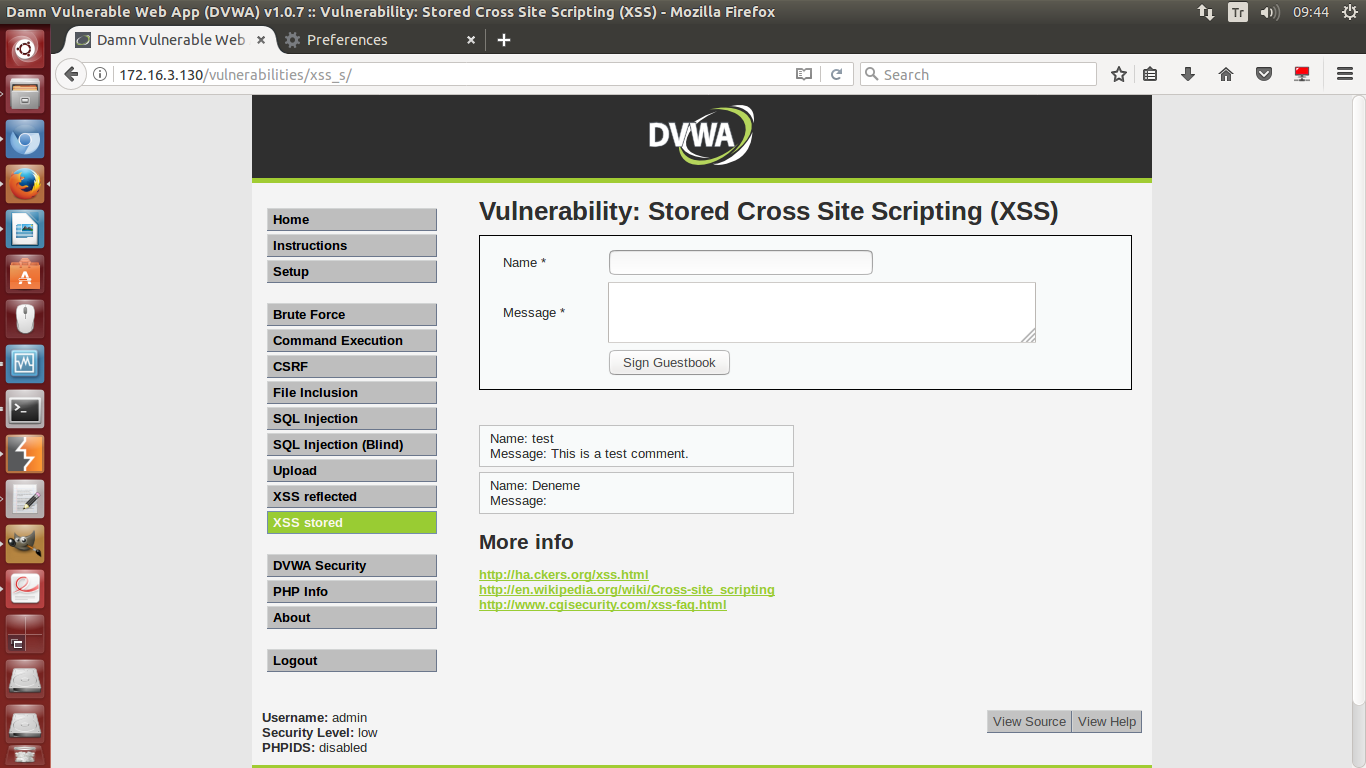1366x768 pixels.
Task: Open Terminal from launcher
Action: tap(25, 409)
